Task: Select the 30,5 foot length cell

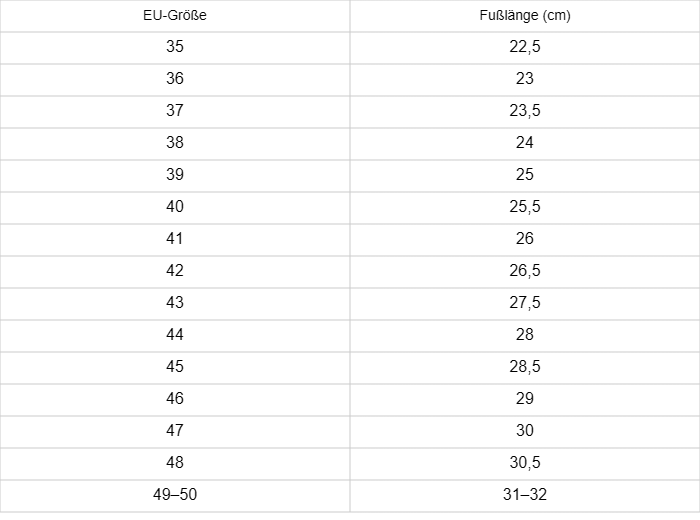Action: point(525,463)
